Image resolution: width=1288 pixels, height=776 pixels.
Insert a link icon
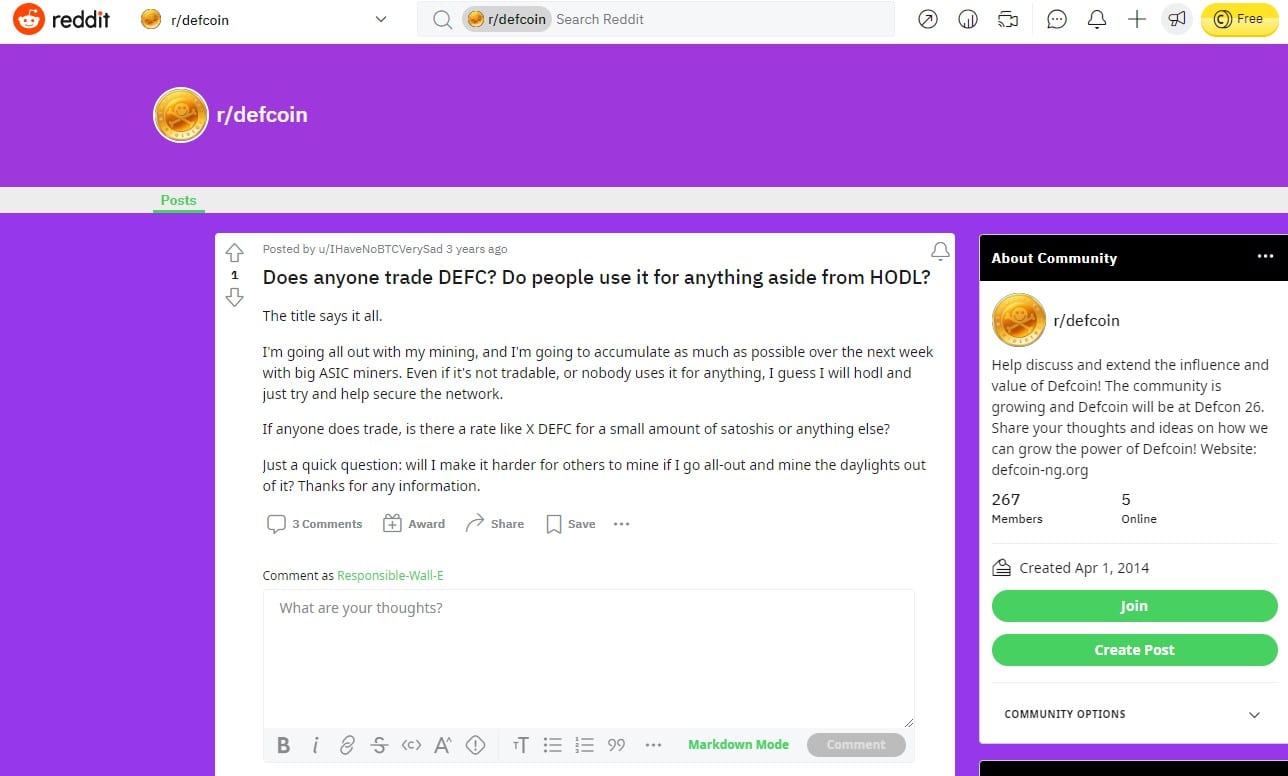(347, 745)
